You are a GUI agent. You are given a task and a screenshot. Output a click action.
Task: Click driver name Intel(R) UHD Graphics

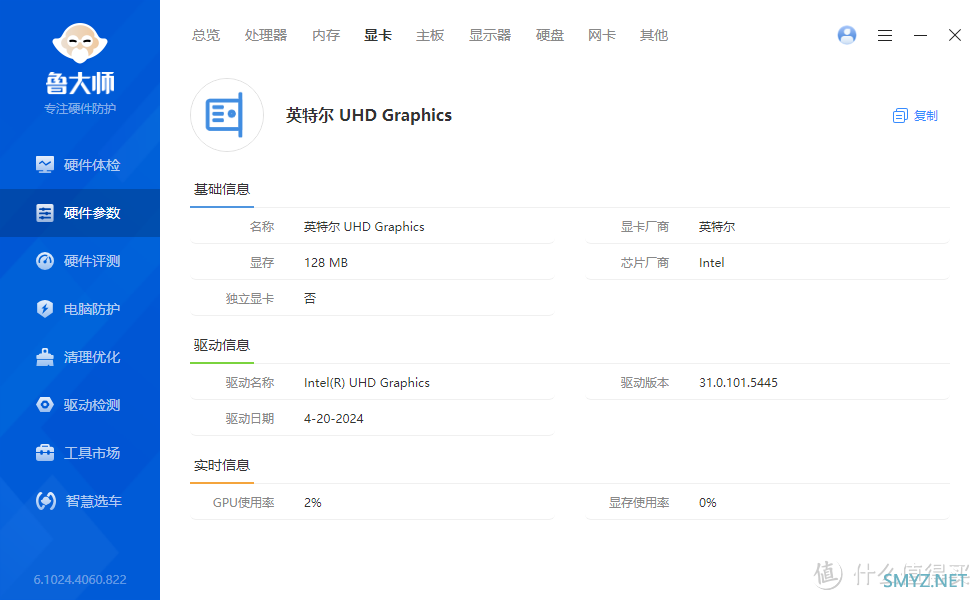coord(367,383)
